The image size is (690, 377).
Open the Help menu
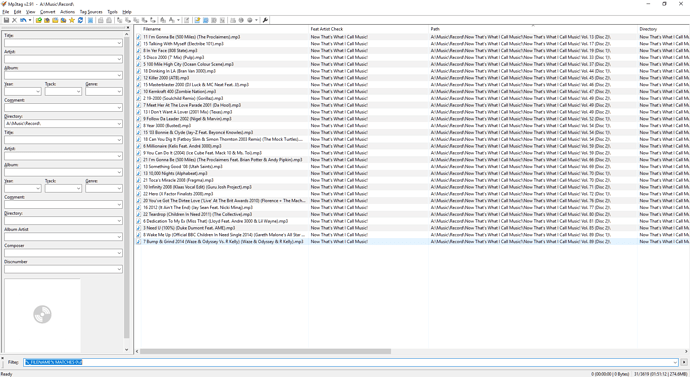point(127,12)
